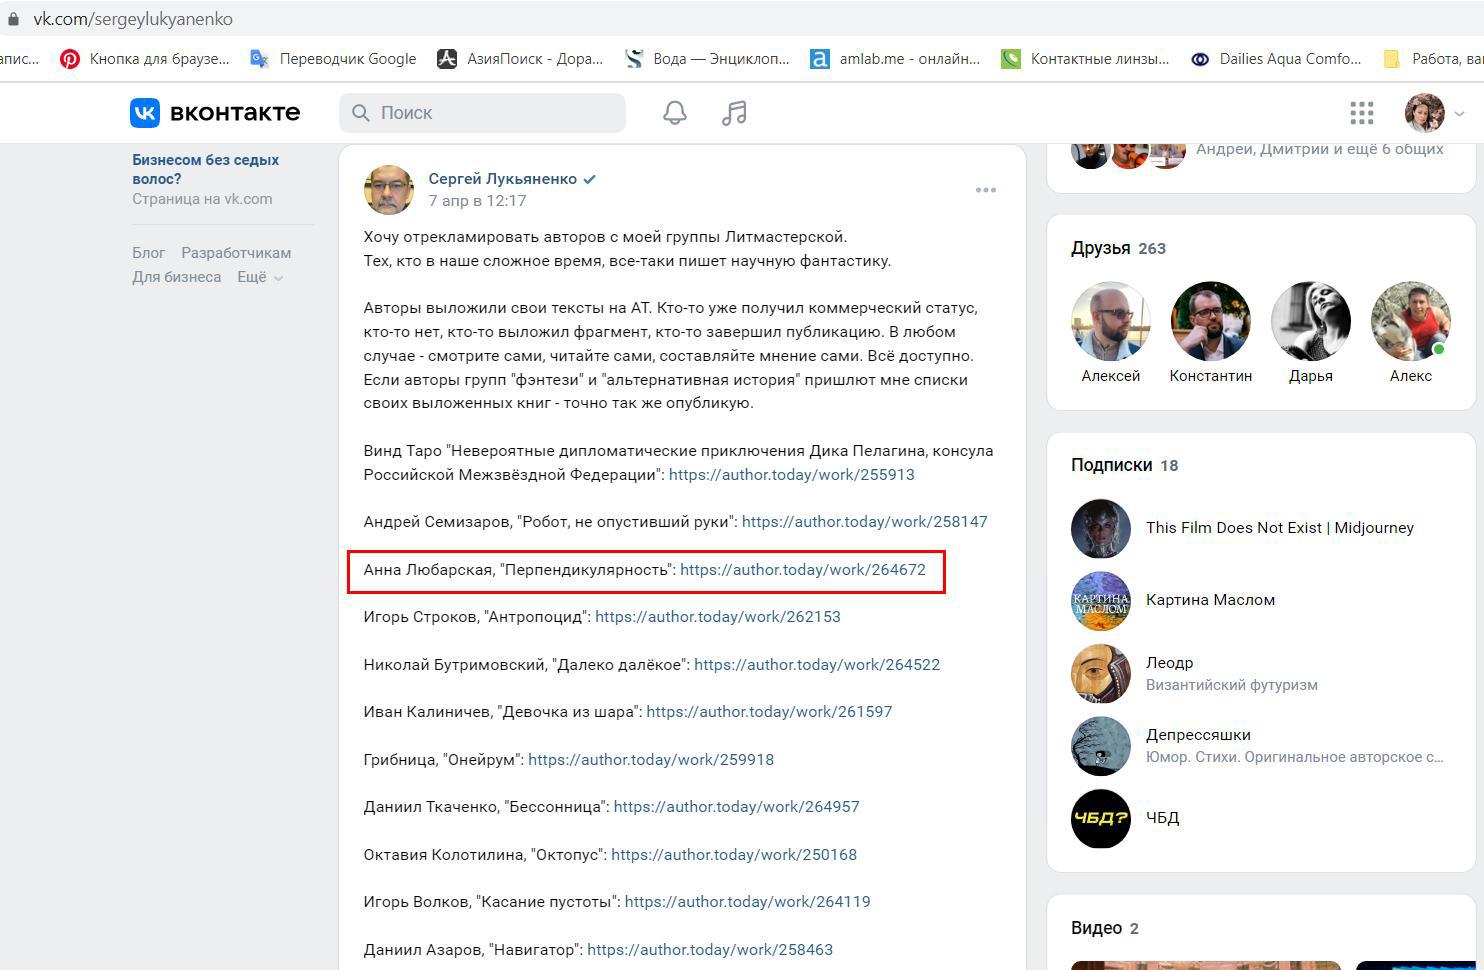Screen dimensions: 1484x970
Task: Click the Pinterest bookmark icon
Action: [70, 59]
